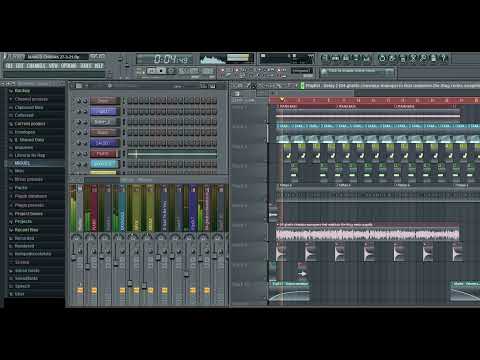Expand the Sliced beats folder in browser
This screenshot has height=360, width=480.
click(x=27, y=270)
